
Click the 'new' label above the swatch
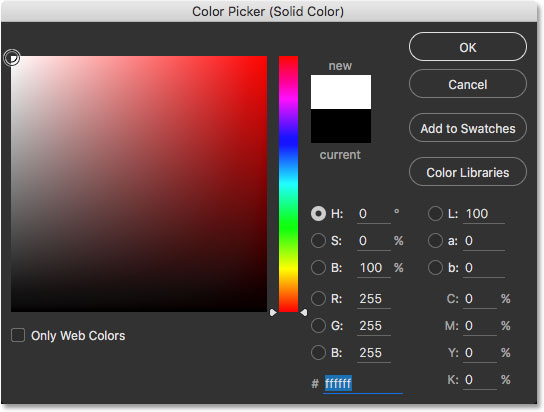(x=340, y=66)
